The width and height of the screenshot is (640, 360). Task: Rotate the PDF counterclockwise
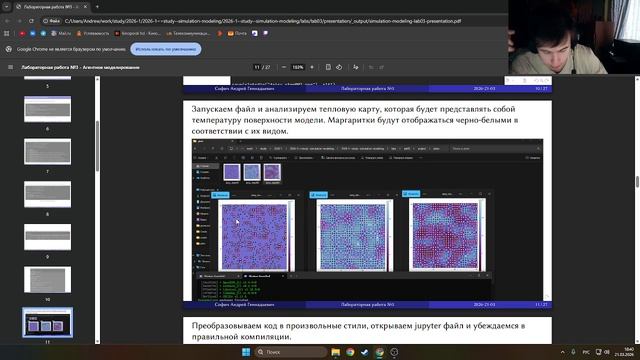coord(339,67)
